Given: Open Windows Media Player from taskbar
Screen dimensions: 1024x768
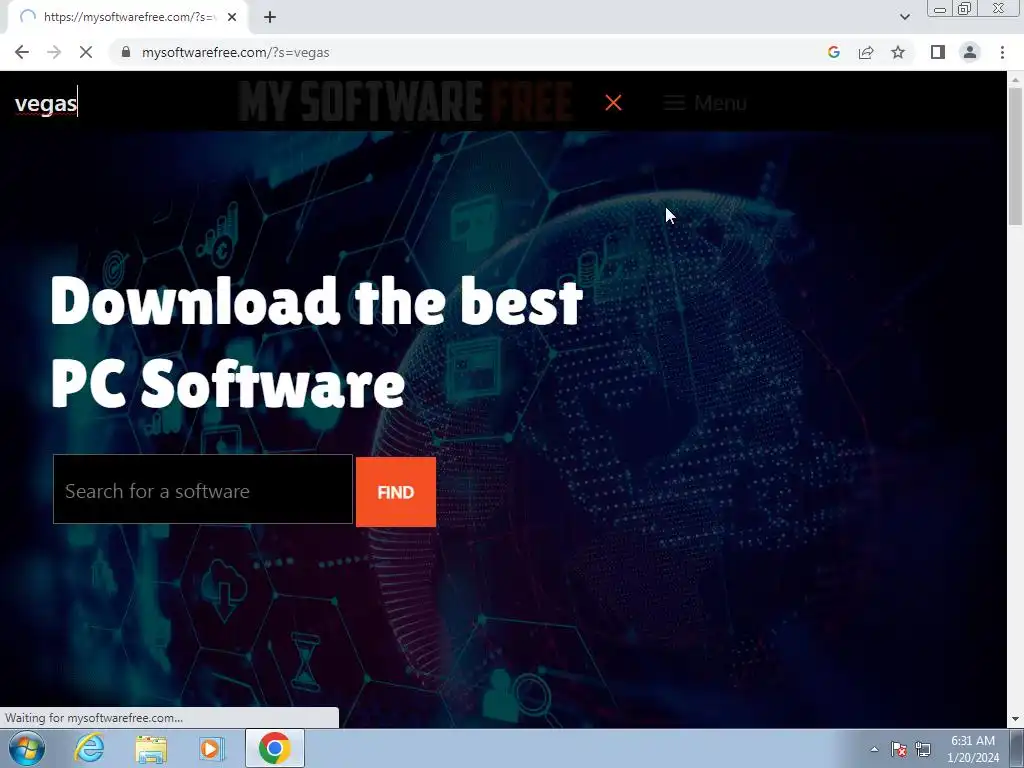Looking at the screenshot, I should pyautogui.click(x=212, y=748).
